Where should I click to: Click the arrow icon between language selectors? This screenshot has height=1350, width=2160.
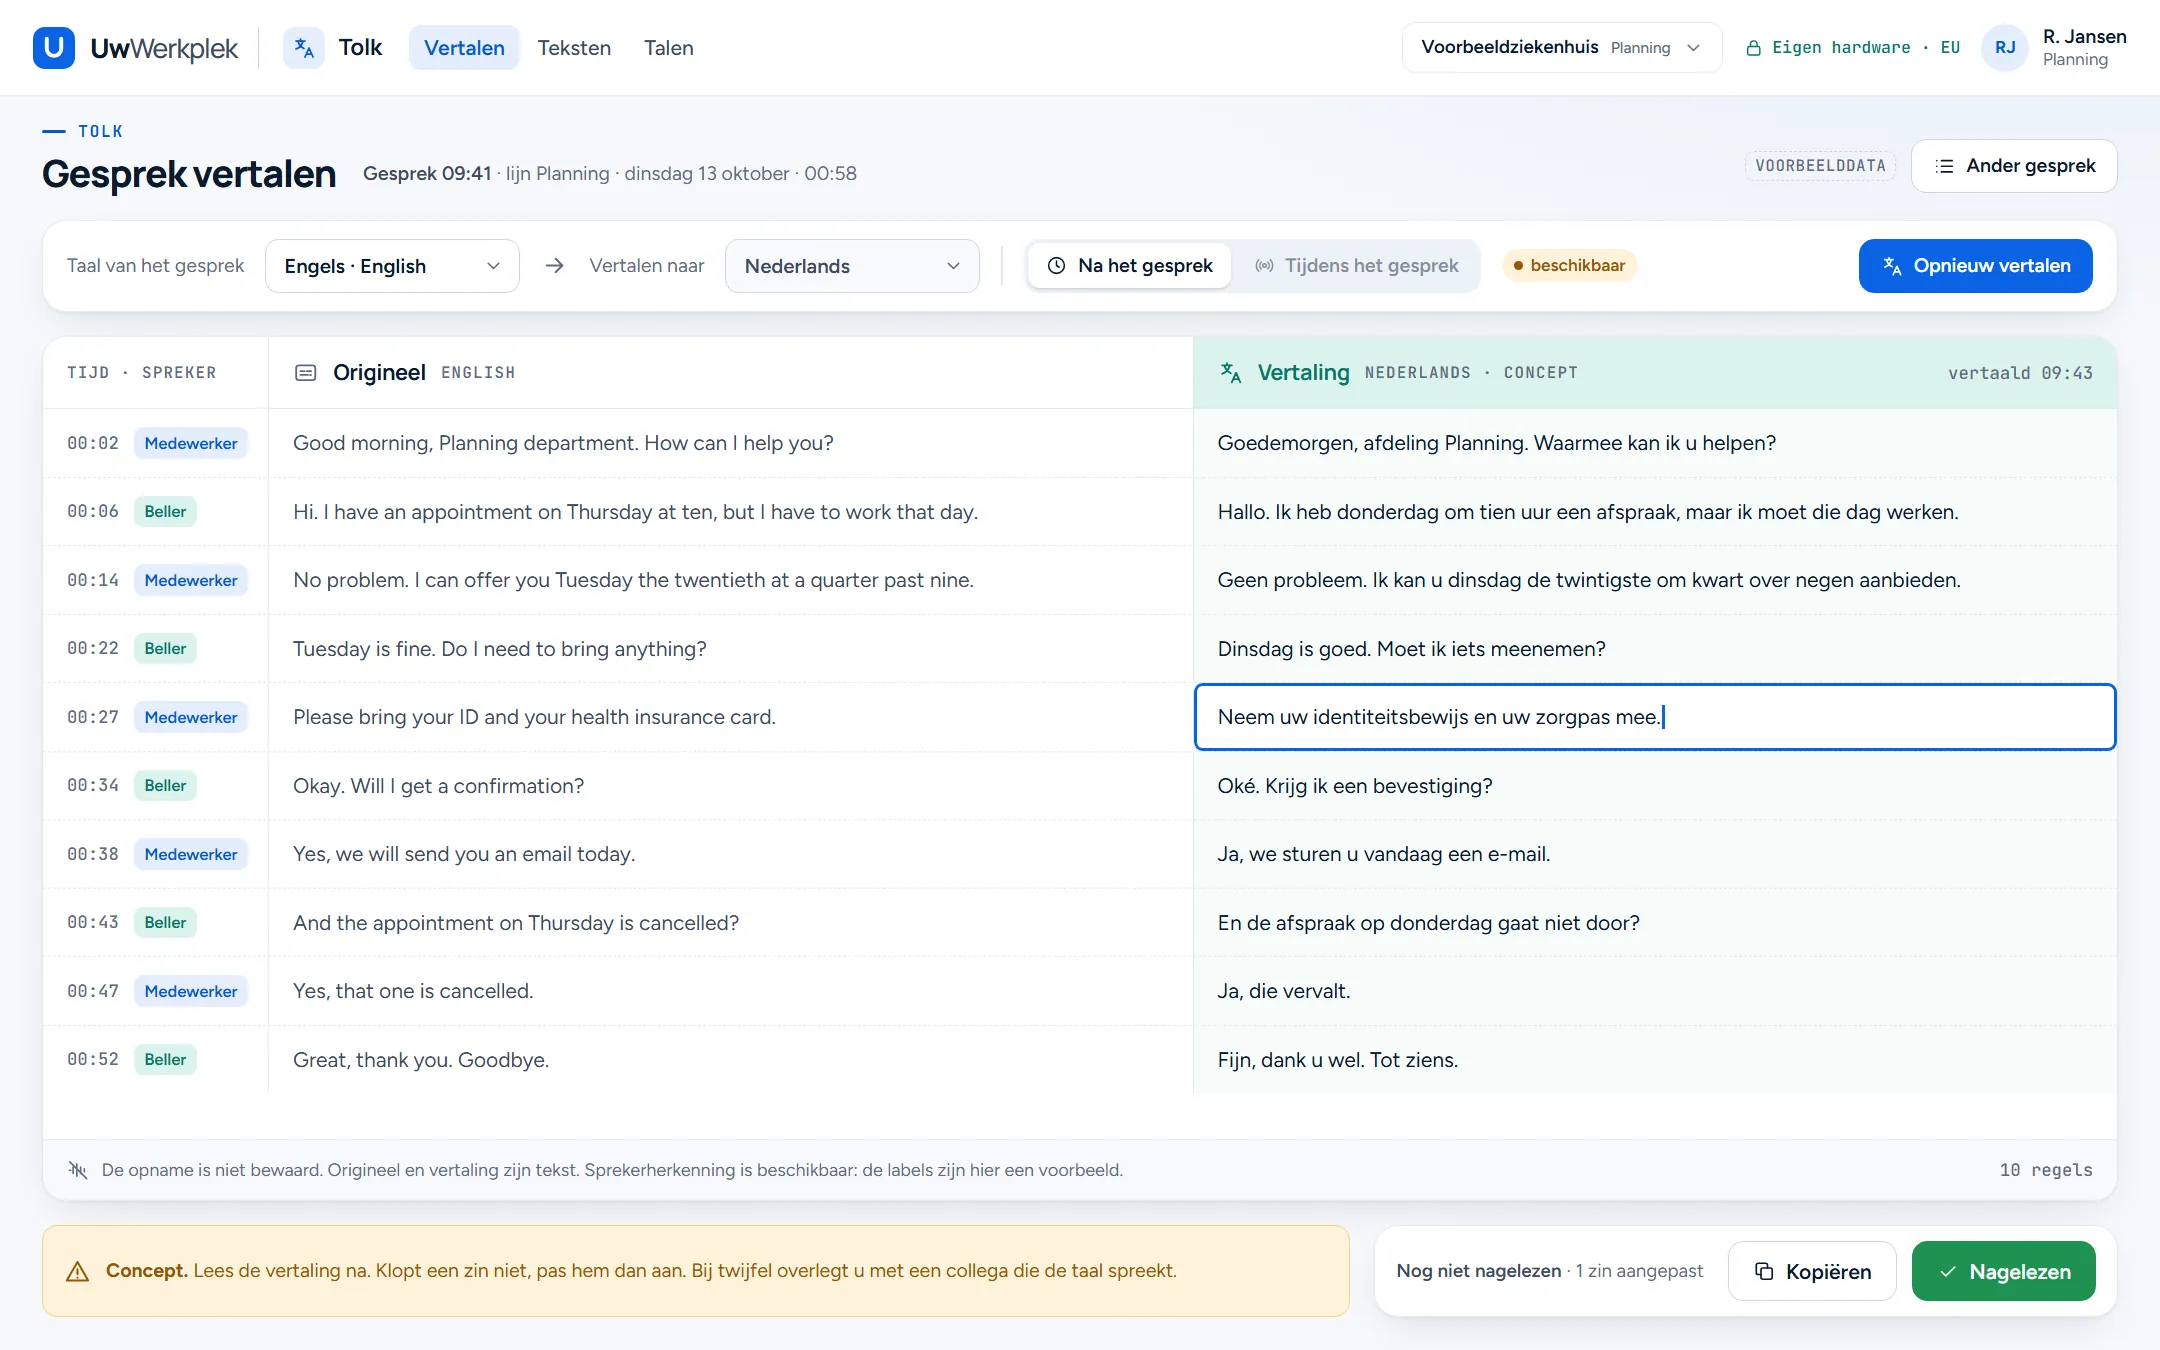click(x=555, y=266)
